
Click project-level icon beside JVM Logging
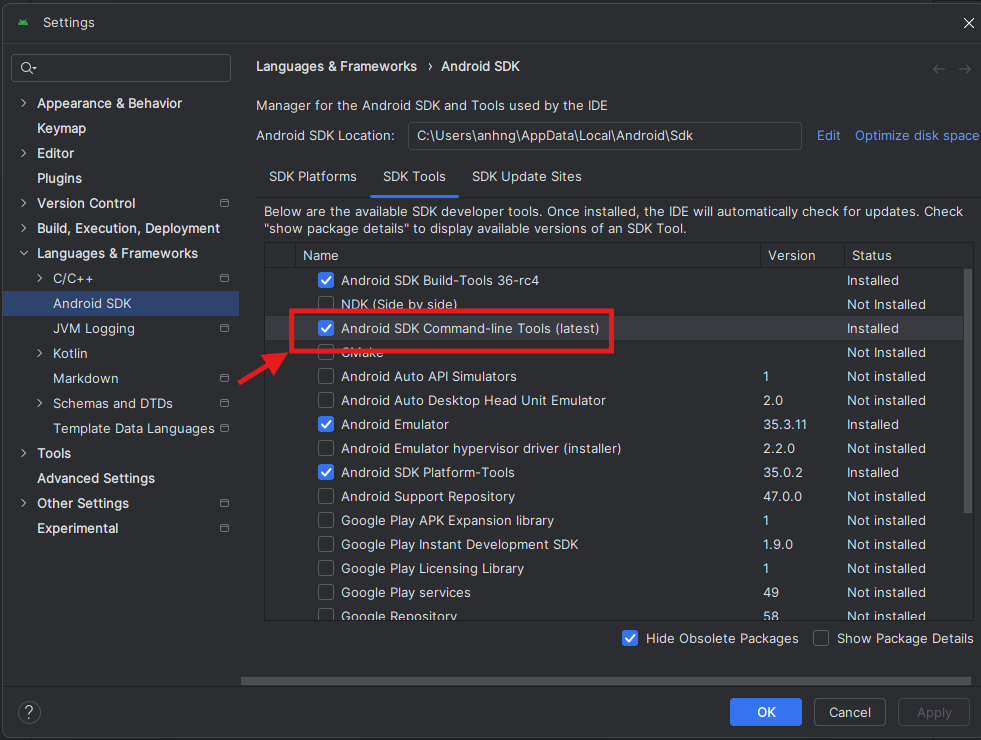click(225, 328)
